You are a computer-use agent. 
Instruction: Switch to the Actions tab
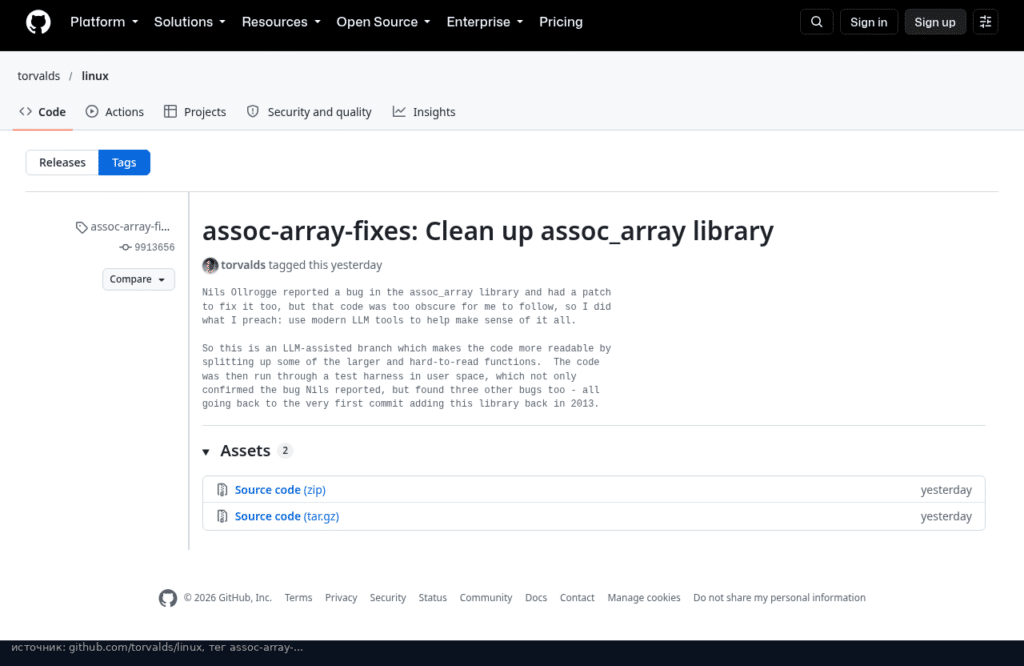pyautogui.click(x=114, y=112)
